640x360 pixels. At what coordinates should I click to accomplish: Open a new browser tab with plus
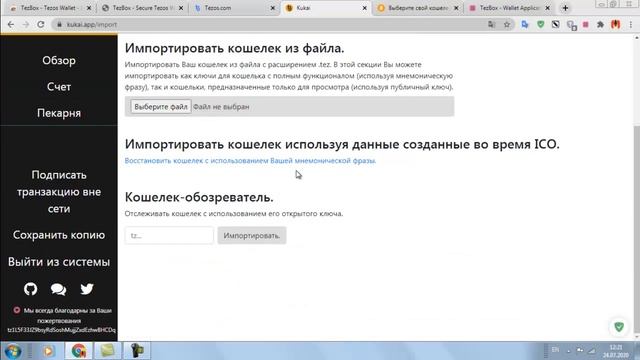click(565, 8)
